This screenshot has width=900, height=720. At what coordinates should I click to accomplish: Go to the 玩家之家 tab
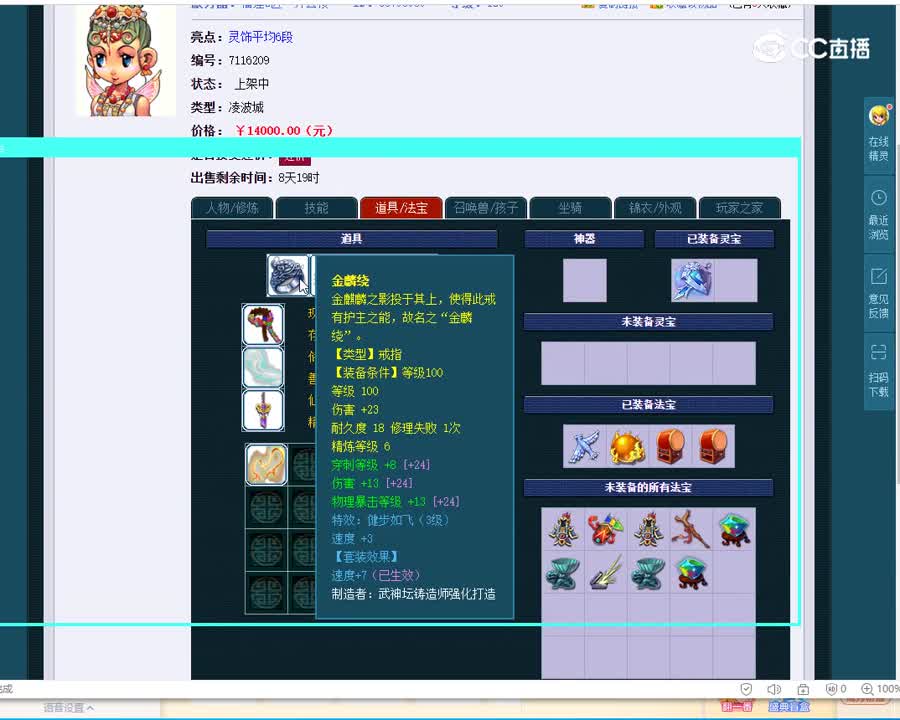[739, 208]
